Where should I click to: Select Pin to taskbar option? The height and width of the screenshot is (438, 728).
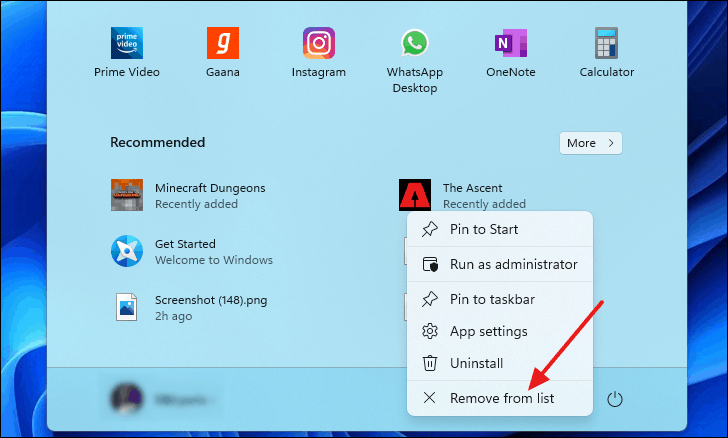pyautogui.click(x=500, y=299)
